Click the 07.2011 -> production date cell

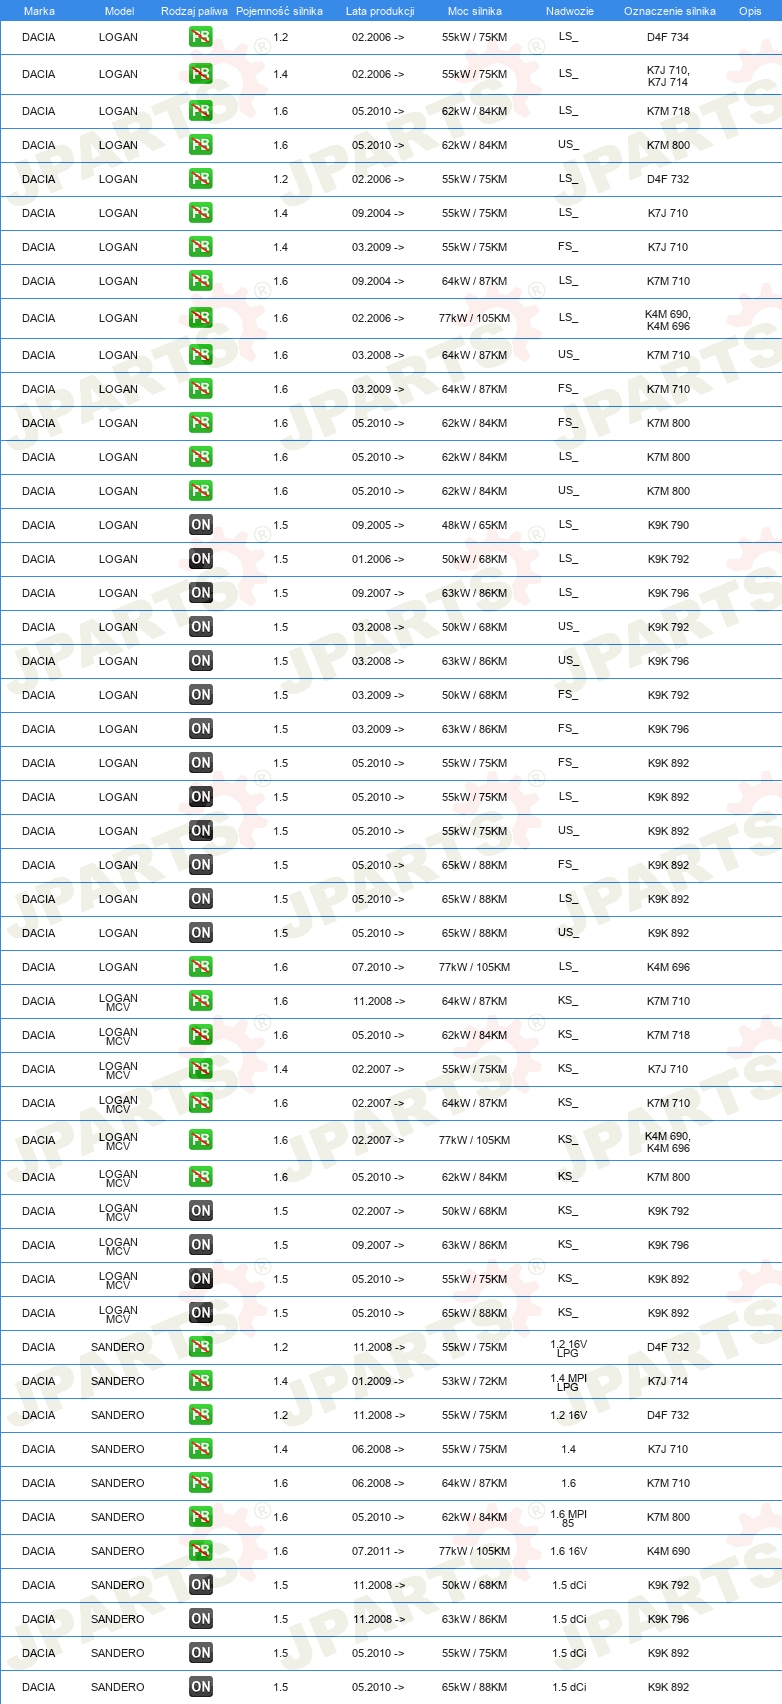point(378,1551)
